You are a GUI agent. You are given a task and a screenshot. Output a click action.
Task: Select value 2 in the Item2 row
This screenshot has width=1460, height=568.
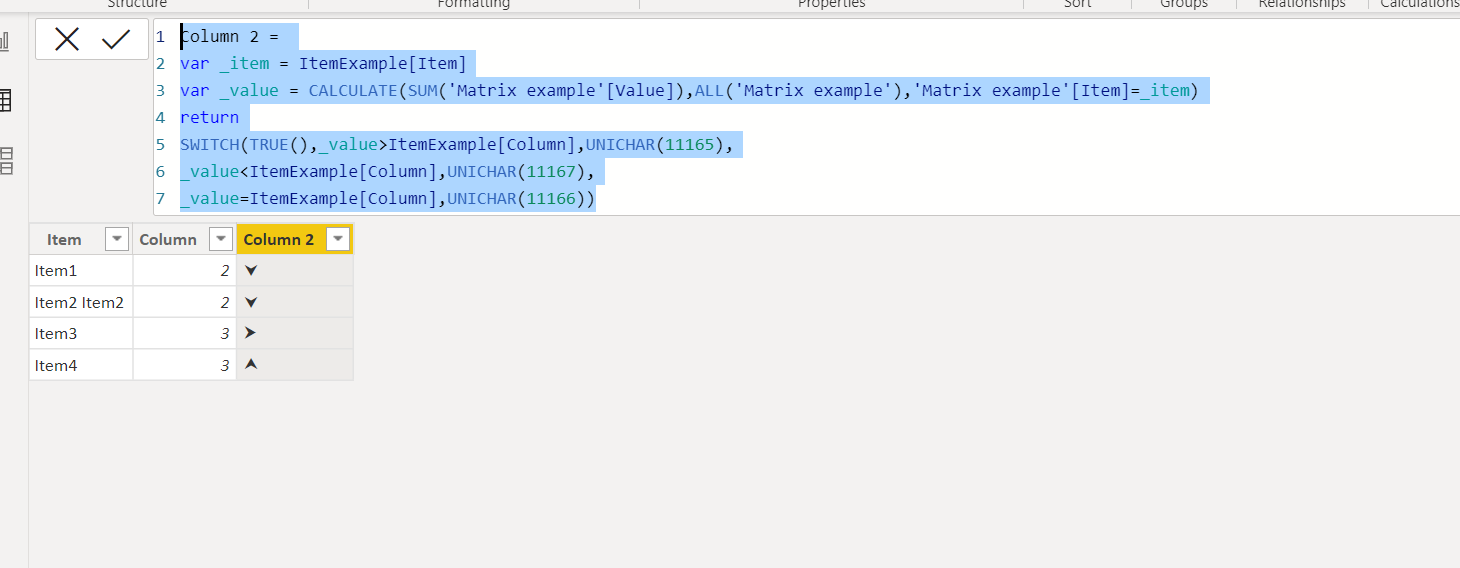(x=185, y=302)
